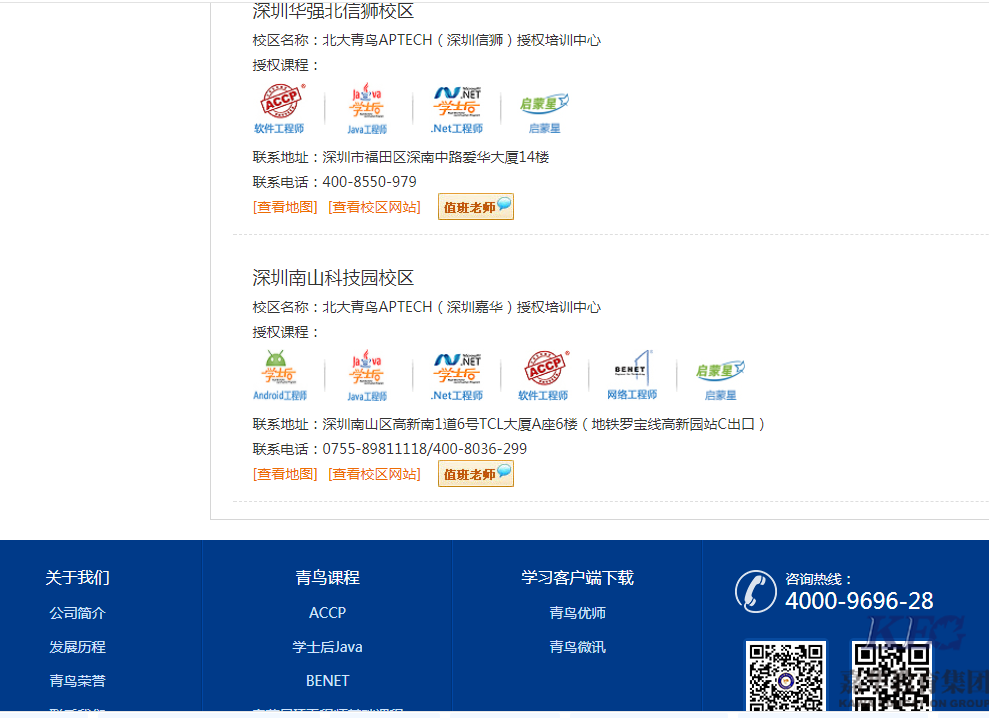
Task: Click 深圳南山科技园校区 heading
Action: [x=333, y=278]
